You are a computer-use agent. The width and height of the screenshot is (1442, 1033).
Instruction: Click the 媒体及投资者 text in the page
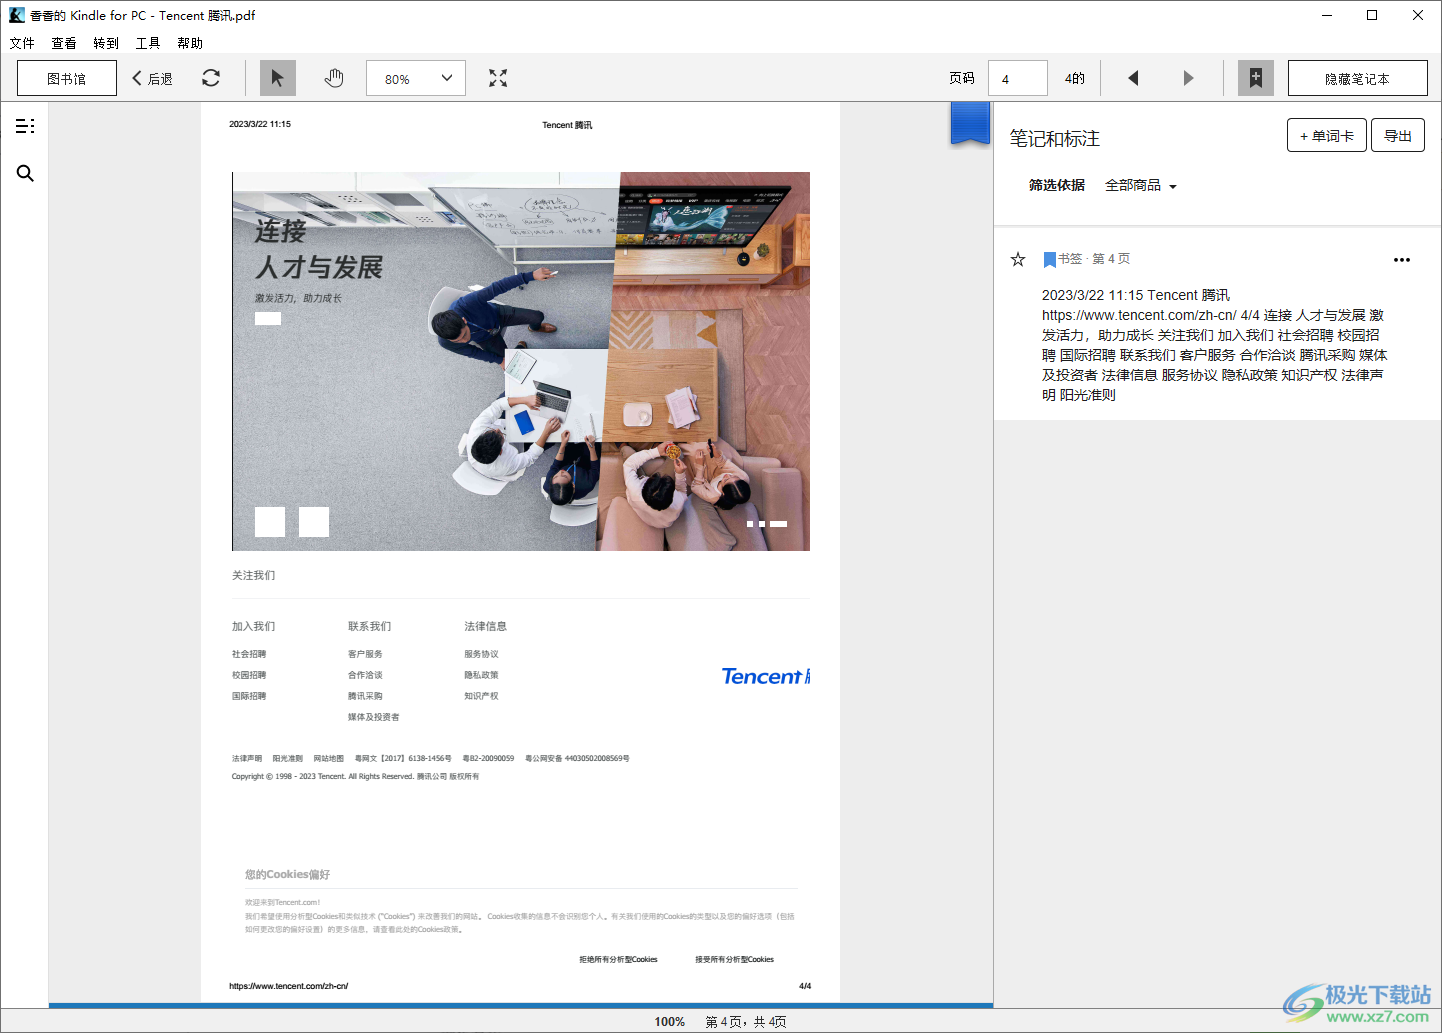(374, 717)
